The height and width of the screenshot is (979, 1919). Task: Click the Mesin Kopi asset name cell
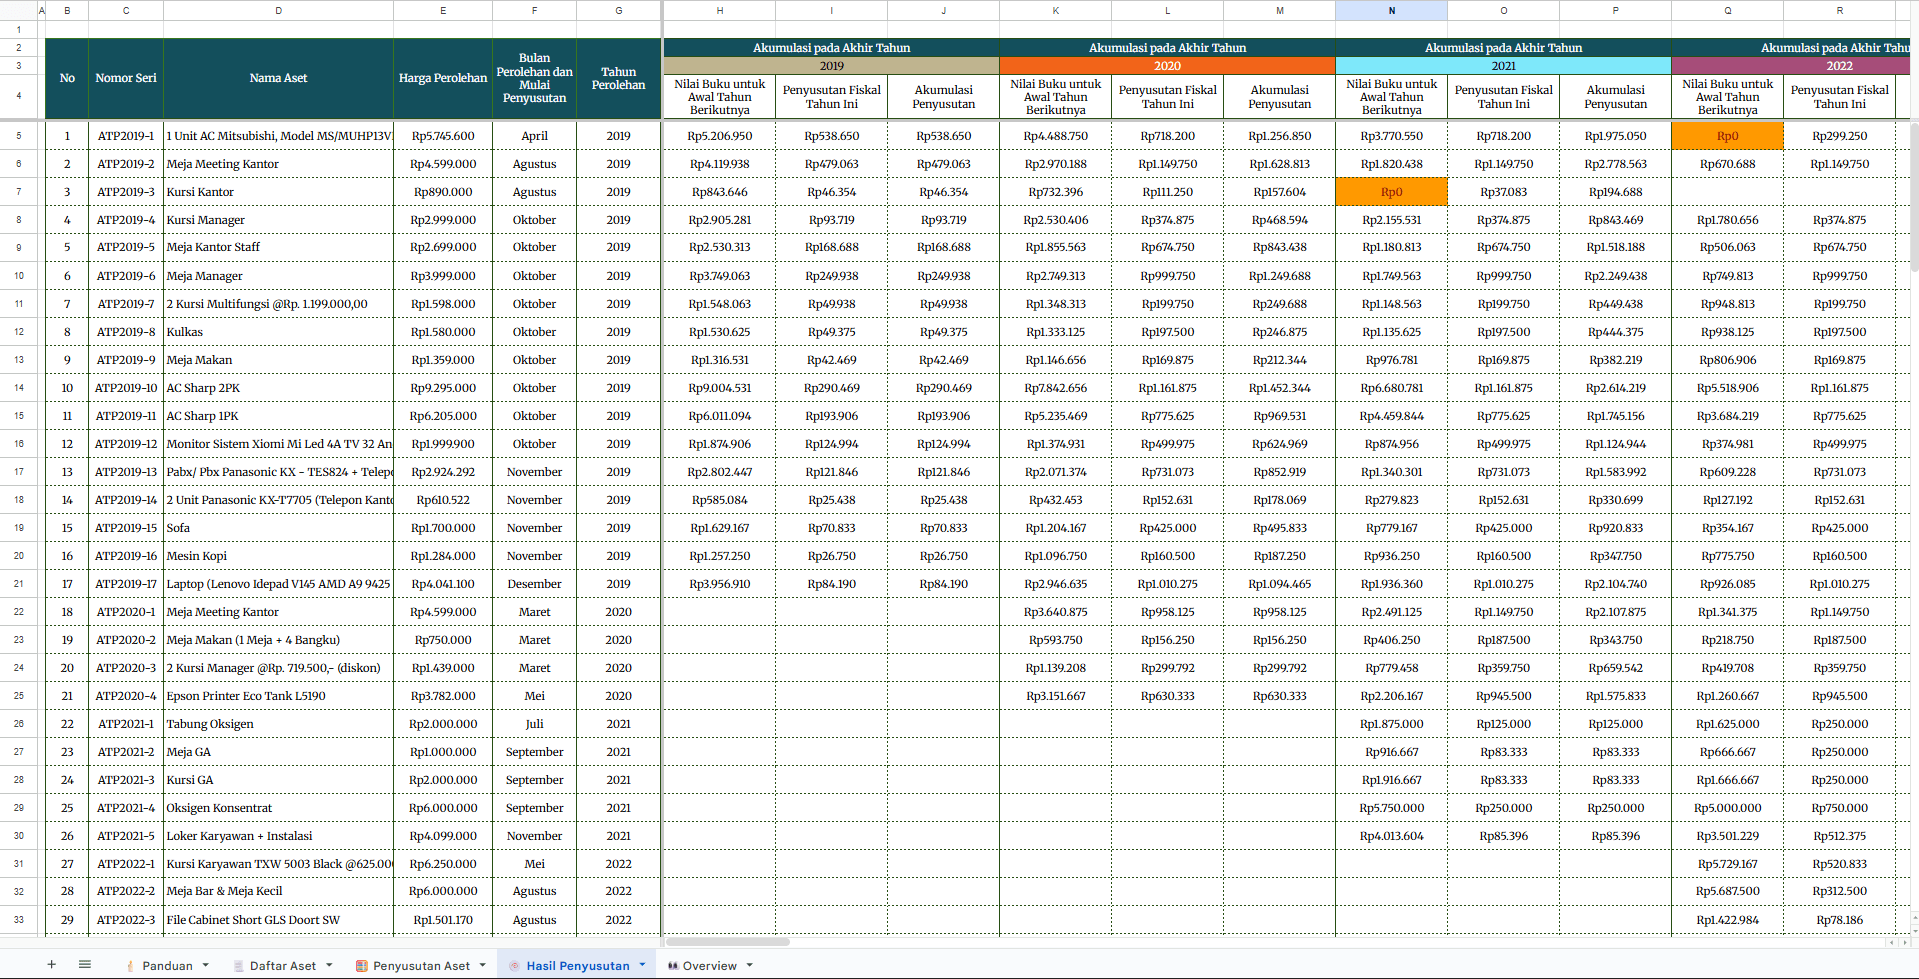pyautogui.click(x=278, y=555)
